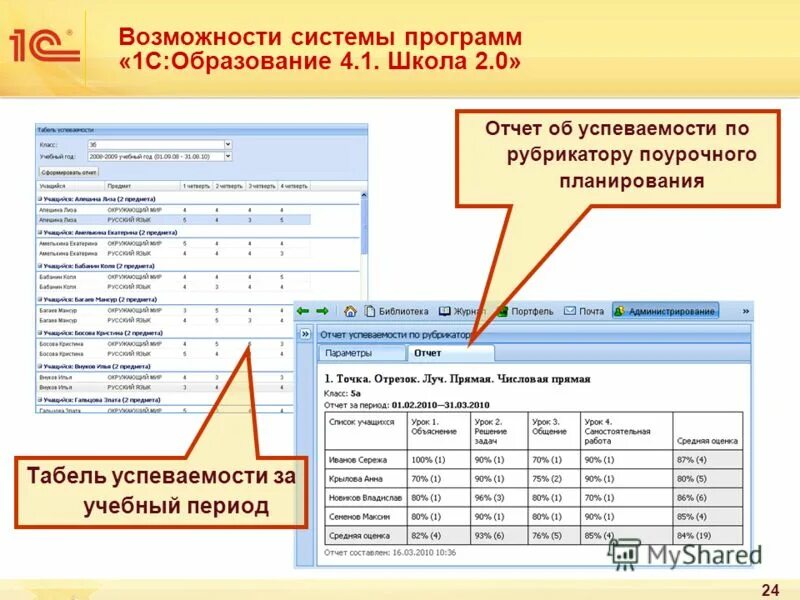The image size is (800, 600).
Task: Click the Крылова Анна name cell
Action: click(x=366, y=479)
